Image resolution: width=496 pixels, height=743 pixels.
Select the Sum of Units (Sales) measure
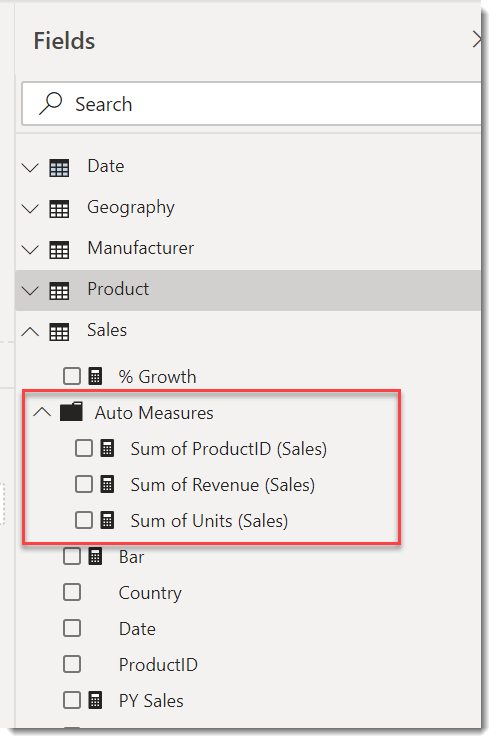pyautogui.click(x=209, y=521)
